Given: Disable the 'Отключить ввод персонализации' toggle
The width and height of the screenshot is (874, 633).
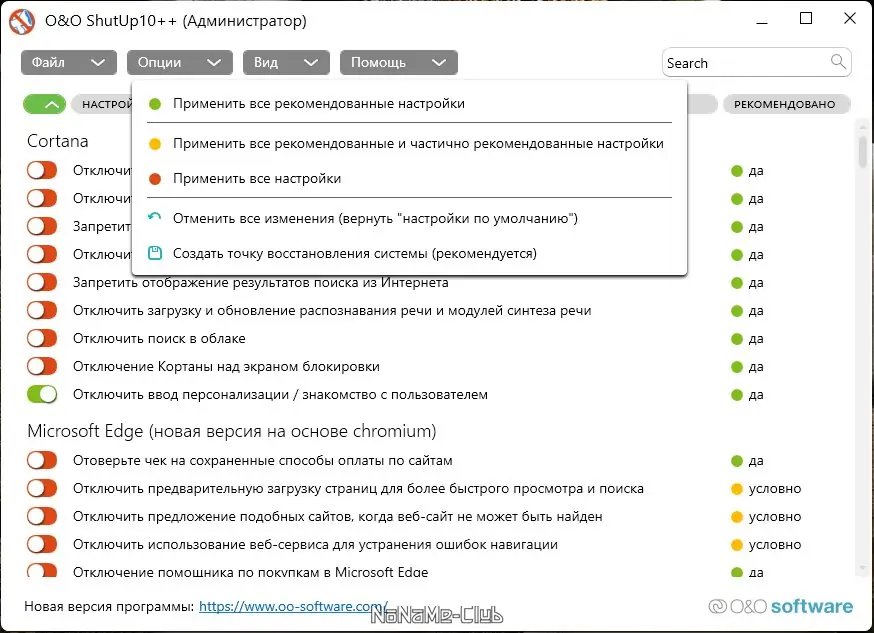Looking at the screenshot, I should pyautogui.click(x=41, y=394).
